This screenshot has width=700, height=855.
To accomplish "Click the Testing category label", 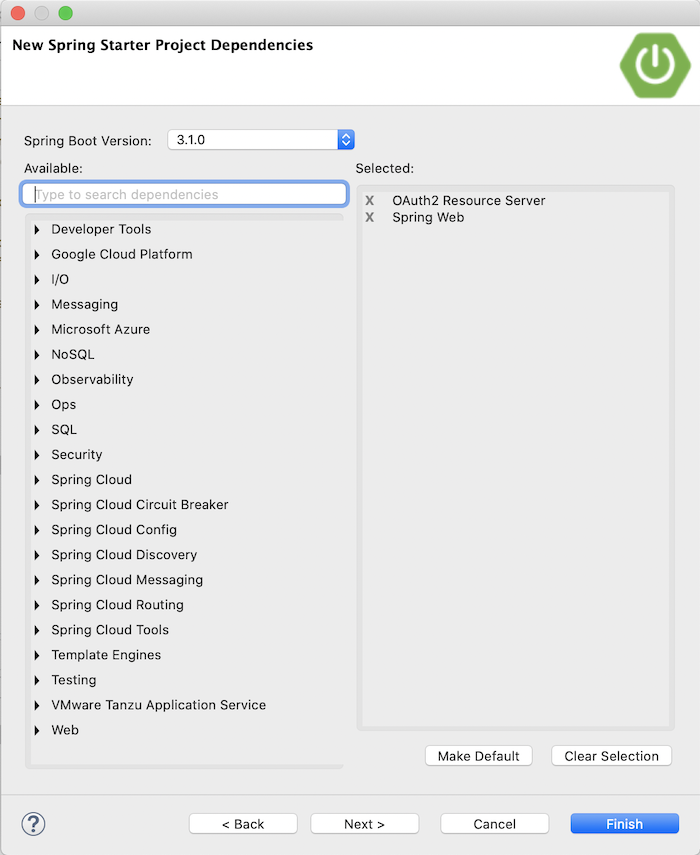I will (74, 680).
